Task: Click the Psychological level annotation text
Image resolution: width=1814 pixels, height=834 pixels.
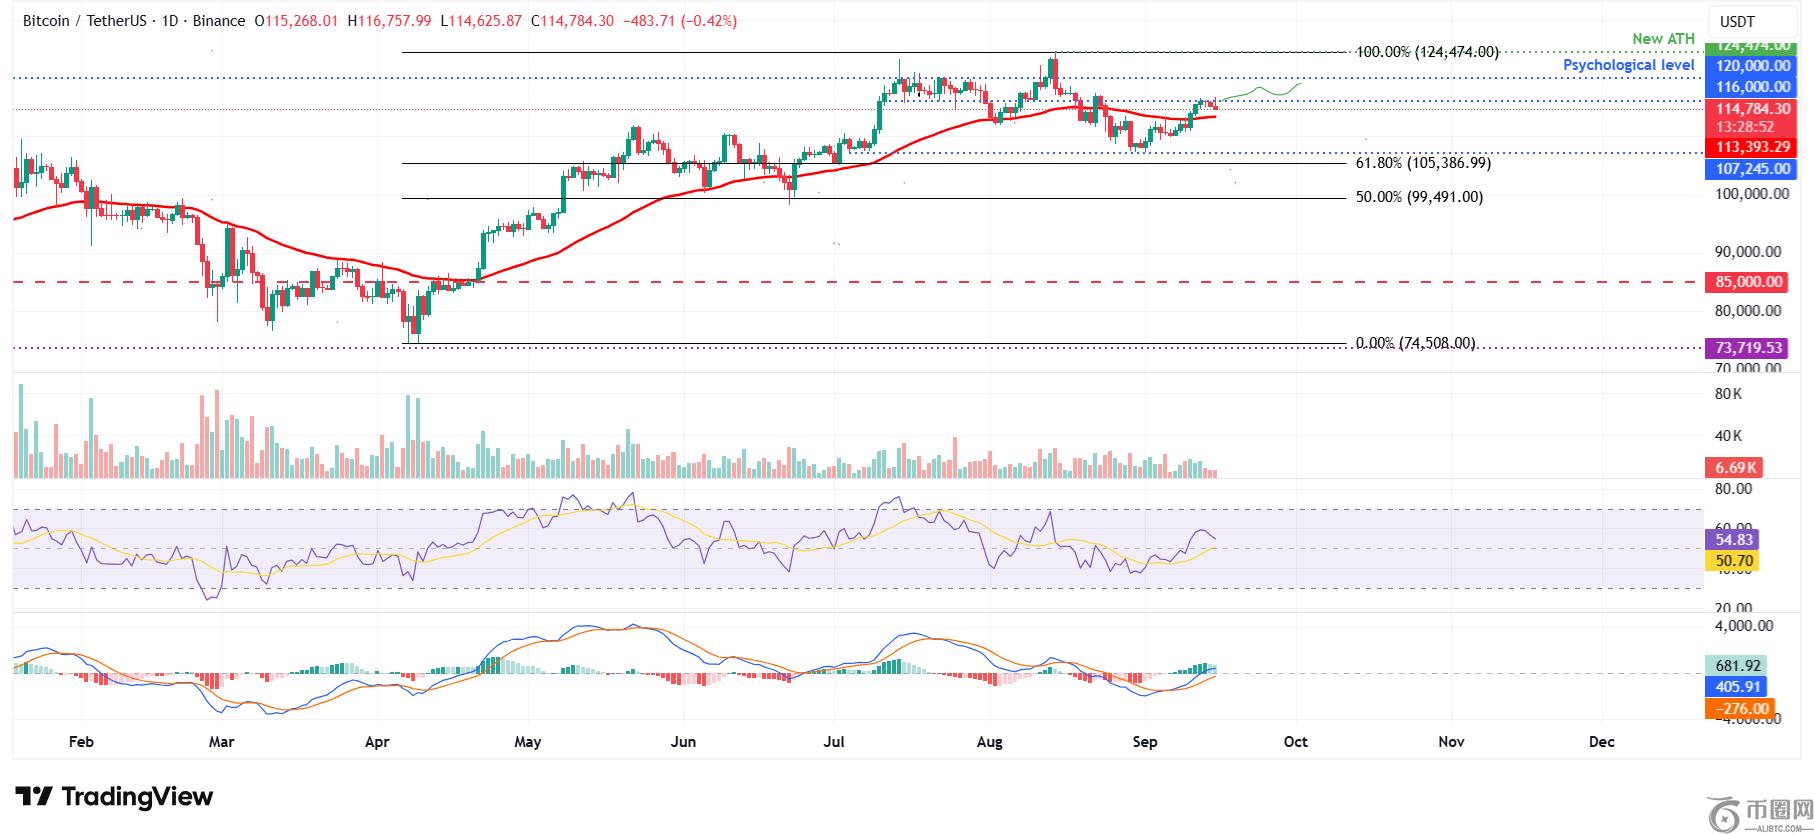Action: (1628, 65)
